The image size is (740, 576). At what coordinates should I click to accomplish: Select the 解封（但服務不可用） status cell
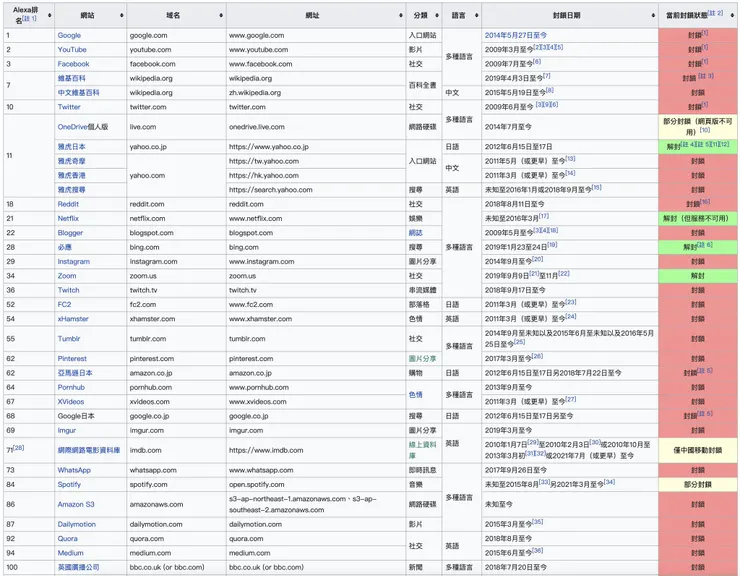point(698,218)
